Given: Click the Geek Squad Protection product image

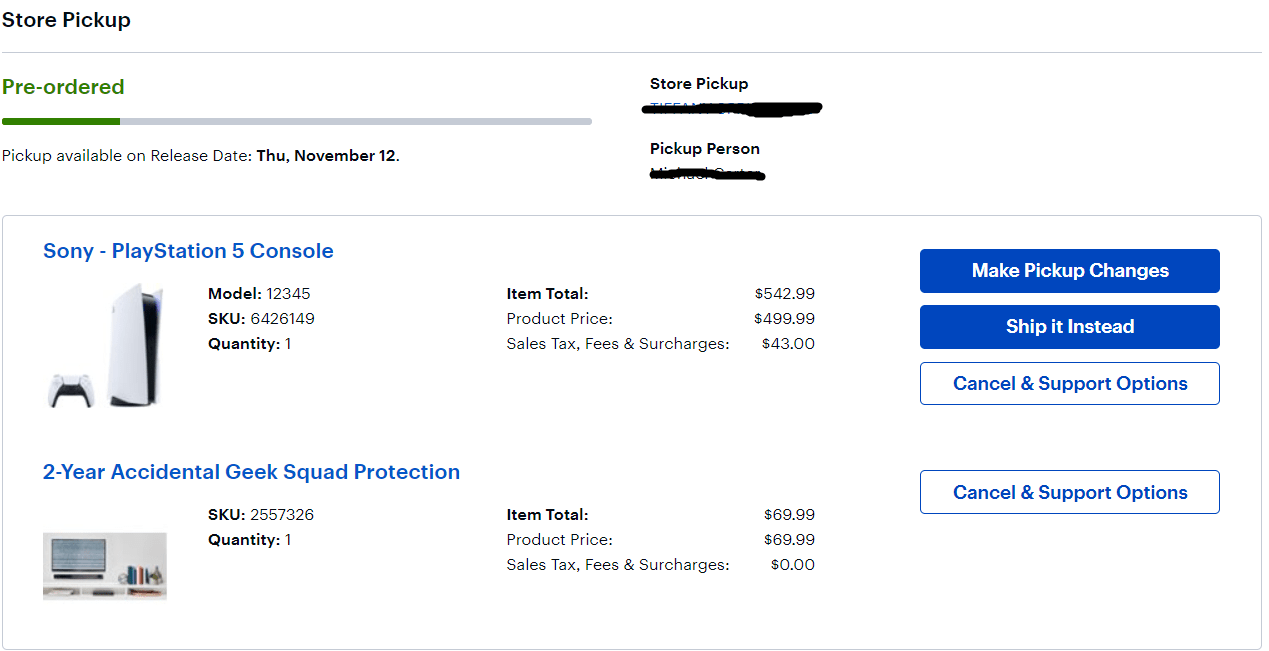Looking at the screenshot, I should coord(105,566).
